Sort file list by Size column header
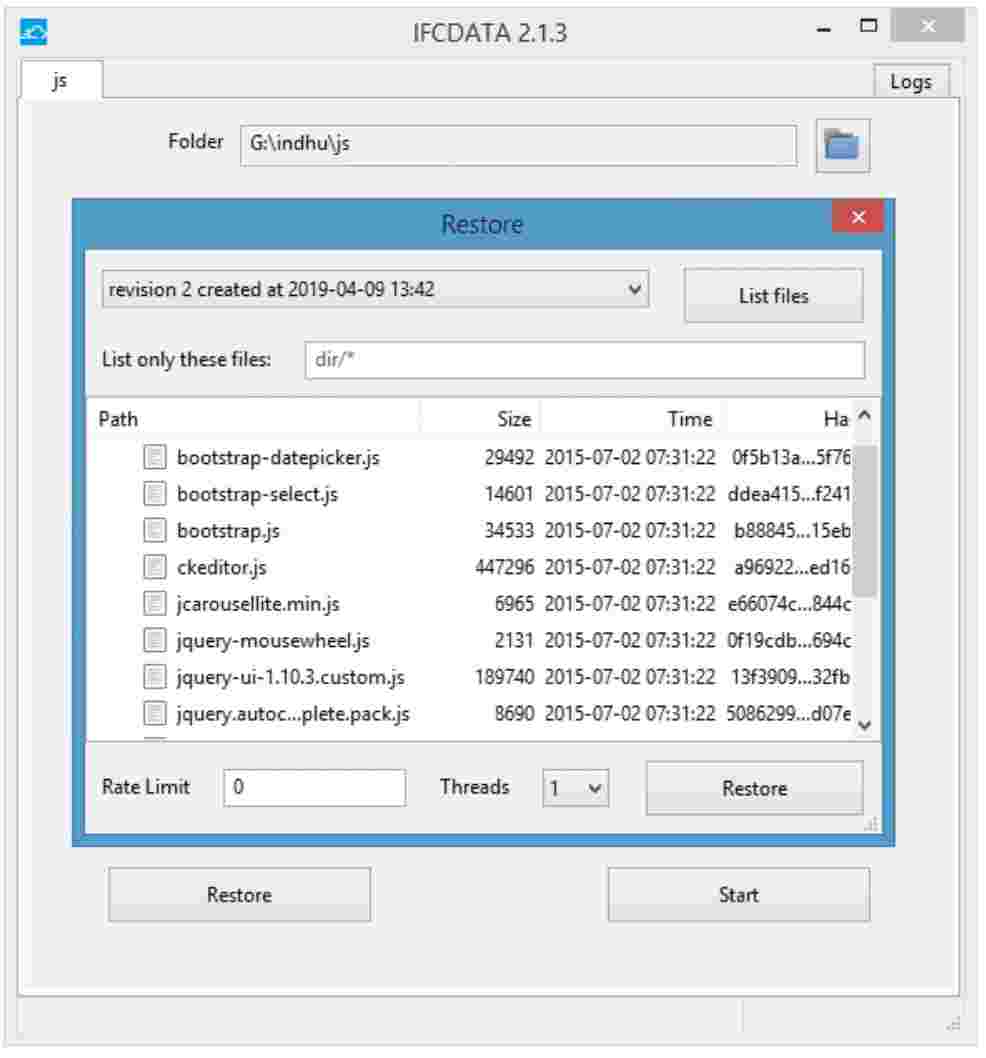Image resolution: width=986 pixels, height=1058 pixels. coord(481,419)
